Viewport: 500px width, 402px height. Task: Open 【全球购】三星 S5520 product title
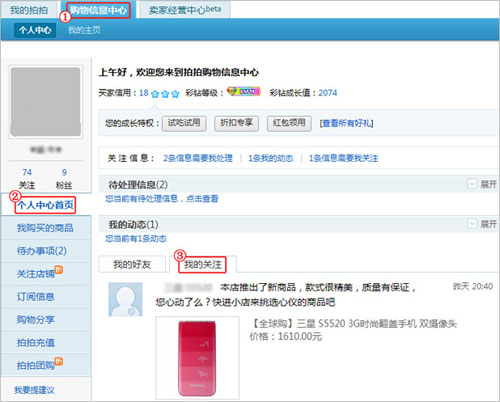(353, 324)
